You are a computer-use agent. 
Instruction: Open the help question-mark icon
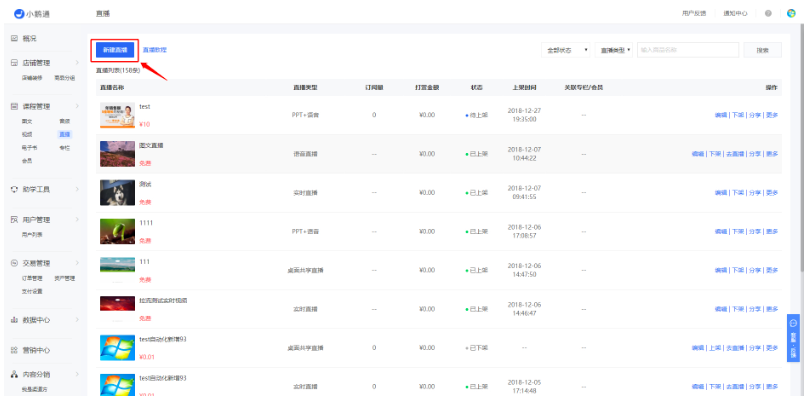point(768,13)
